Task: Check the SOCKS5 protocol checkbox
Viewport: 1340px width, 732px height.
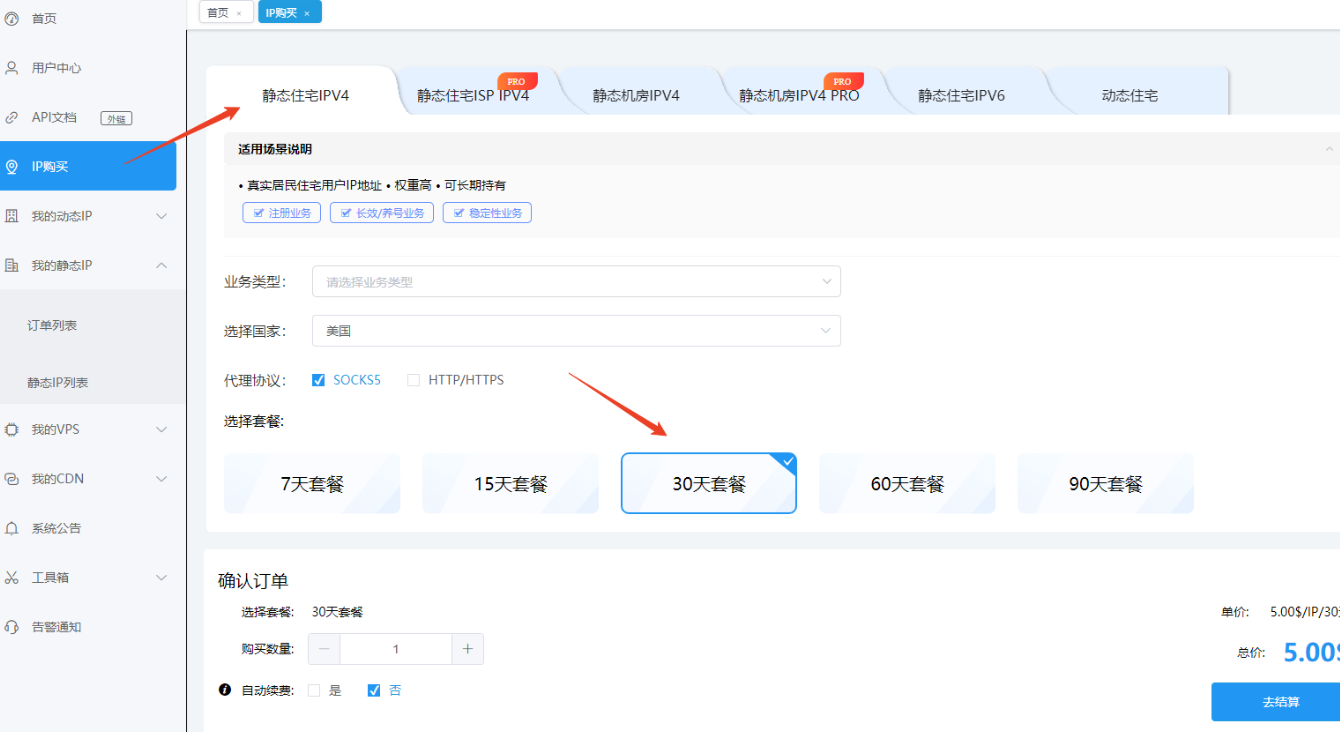Action: (319, 380)
